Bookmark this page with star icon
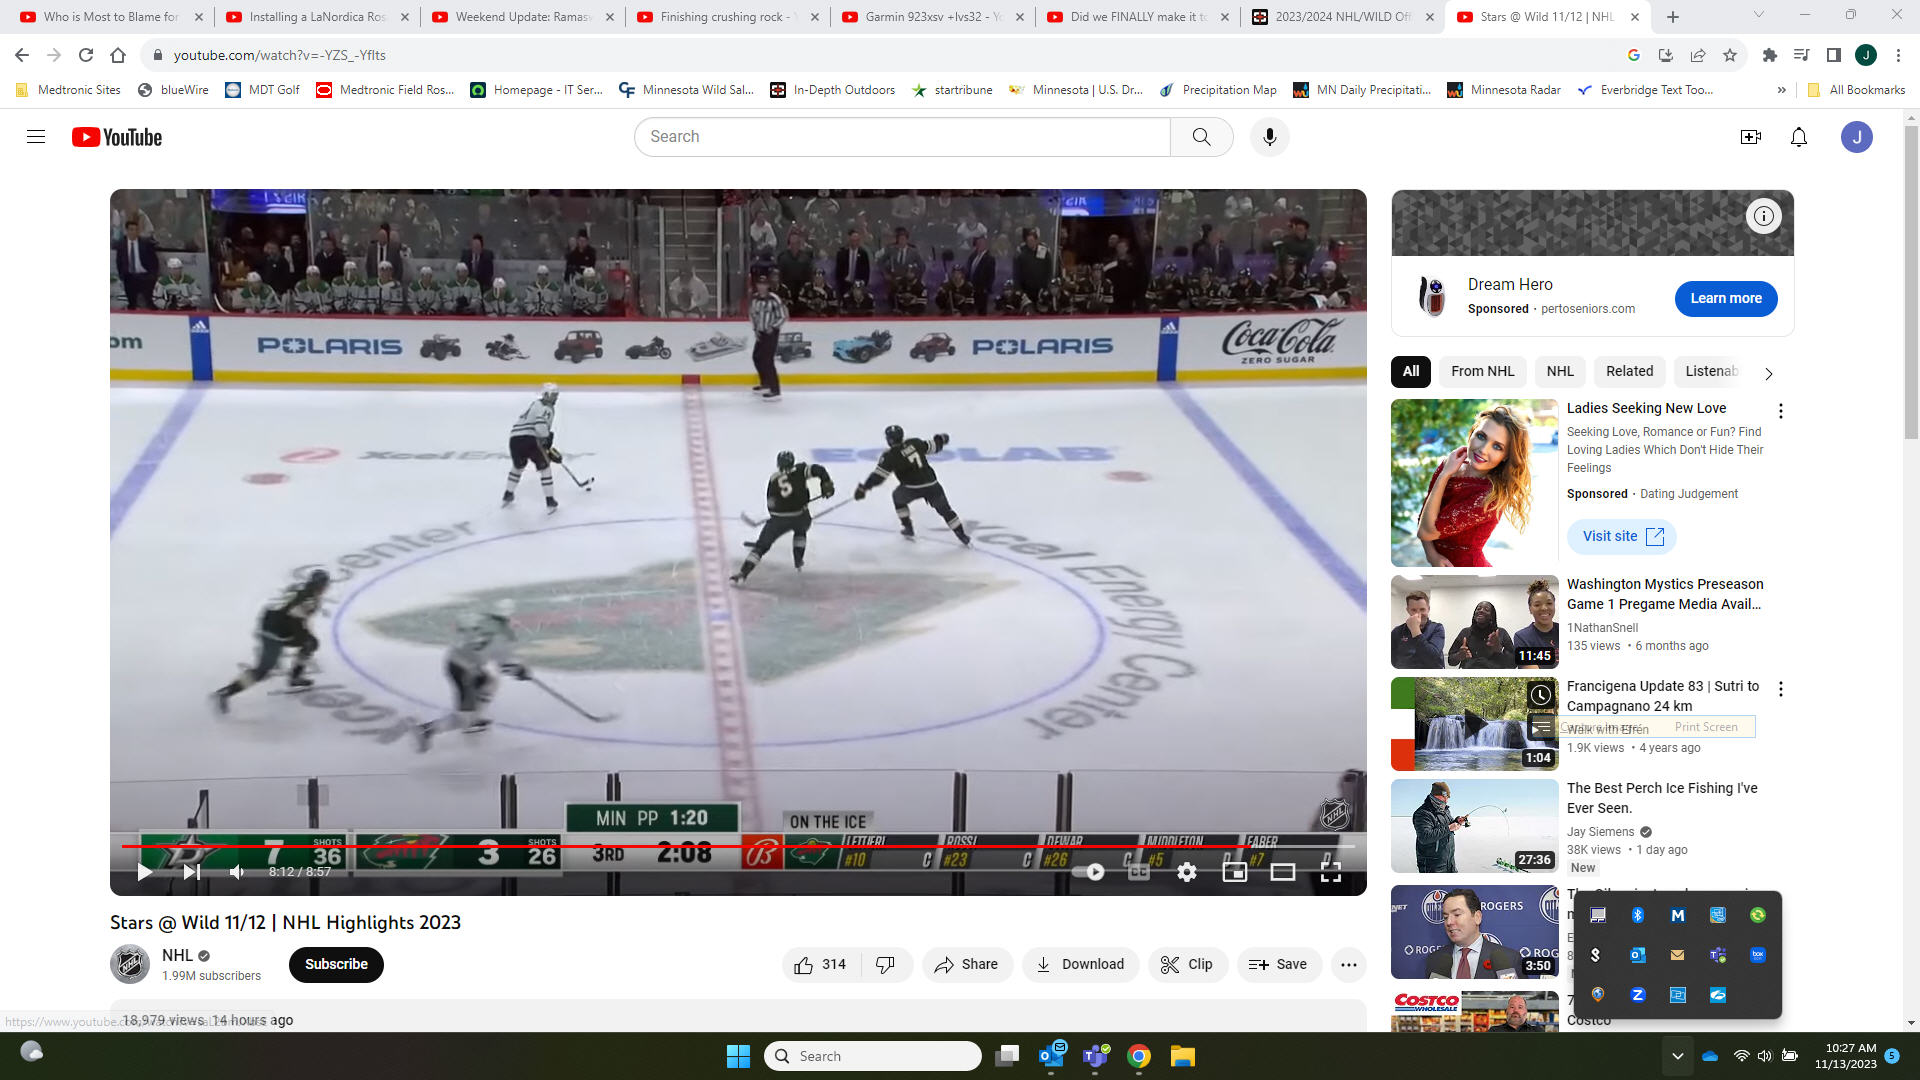1920x1080 pixels. [1730, 55]
